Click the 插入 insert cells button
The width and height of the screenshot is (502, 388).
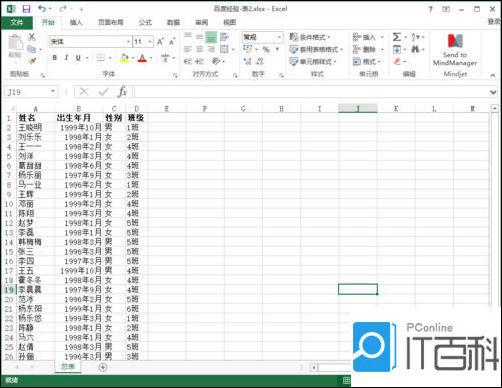(x=368, y=37)
